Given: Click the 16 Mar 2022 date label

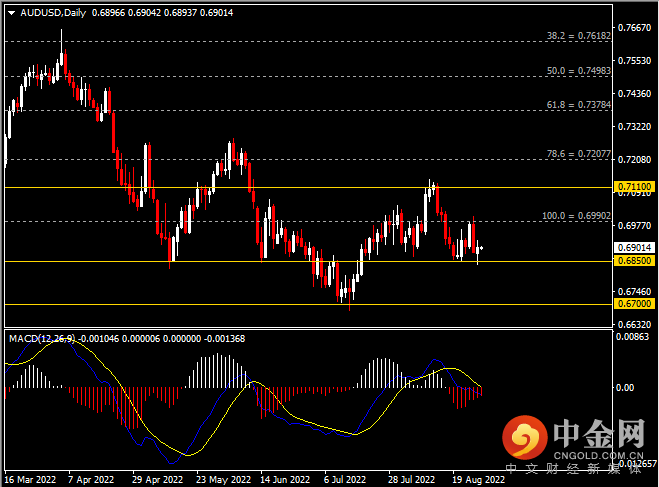Looking at the screenshot, I should point(30,478).
